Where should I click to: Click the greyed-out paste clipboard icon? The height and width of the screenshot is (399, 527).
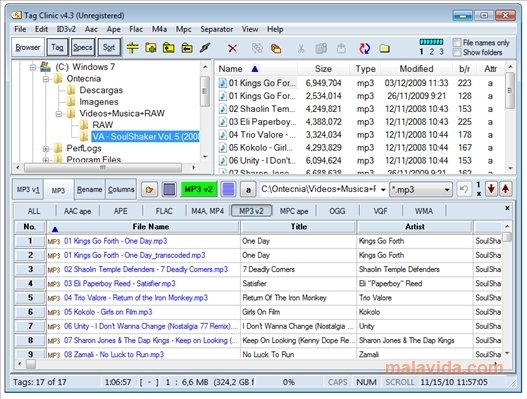(341, 48)
